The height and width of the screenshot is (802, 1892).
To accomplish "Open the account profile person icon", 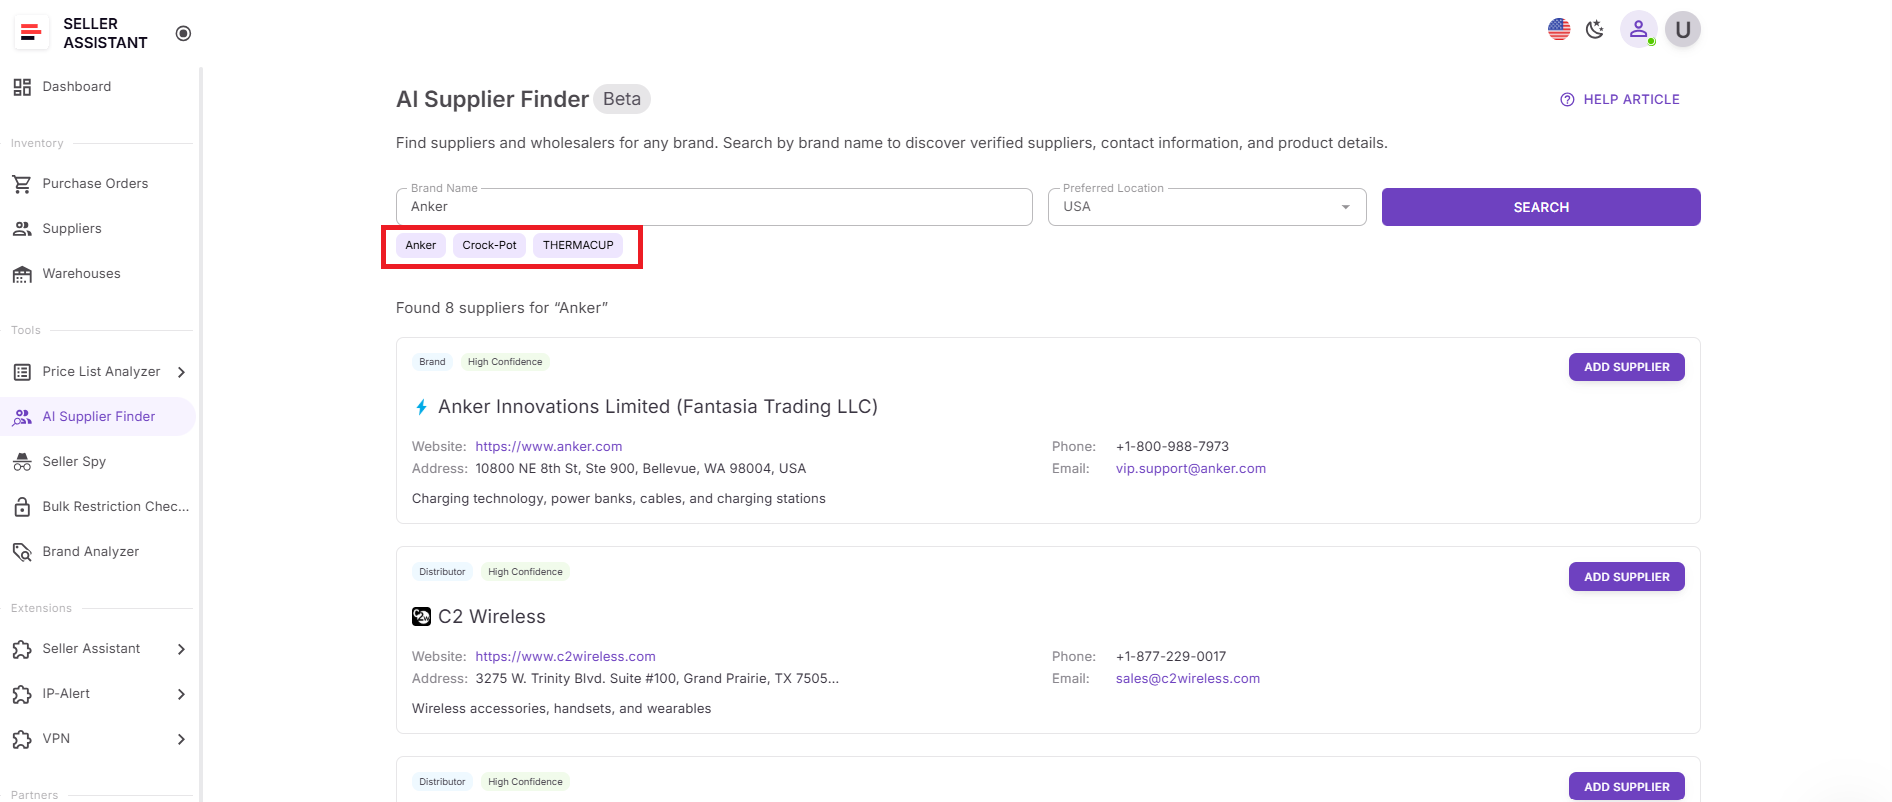I will pyautogui.click(x=1638, y=29).
